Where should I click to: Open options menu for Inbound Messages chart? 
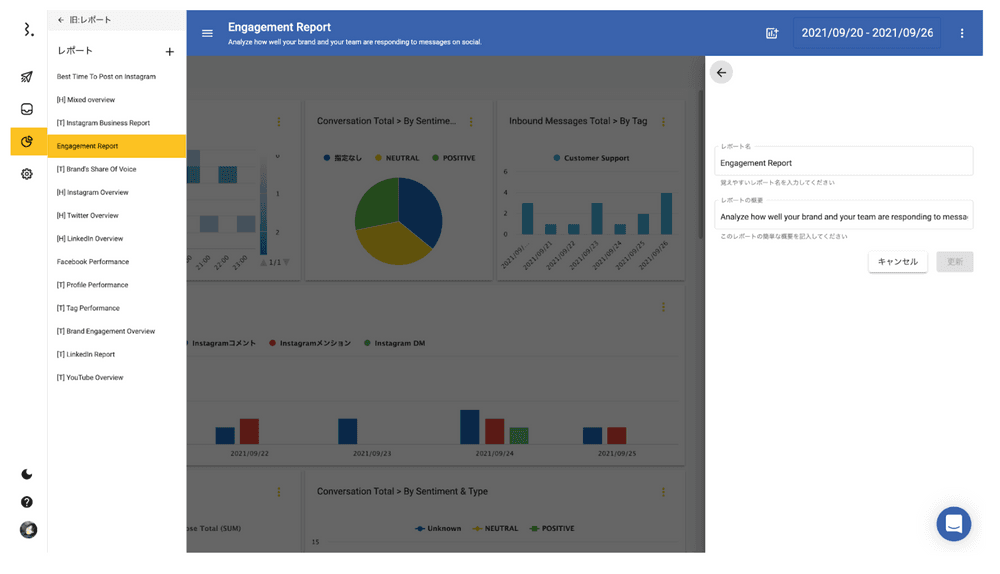tap(663, 122)
